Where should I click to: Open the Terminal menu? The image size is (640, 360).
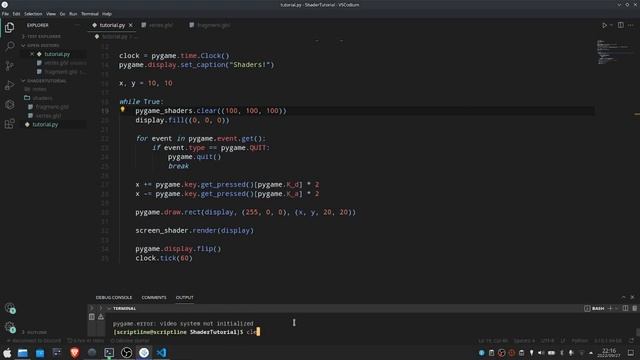(90, 14)
